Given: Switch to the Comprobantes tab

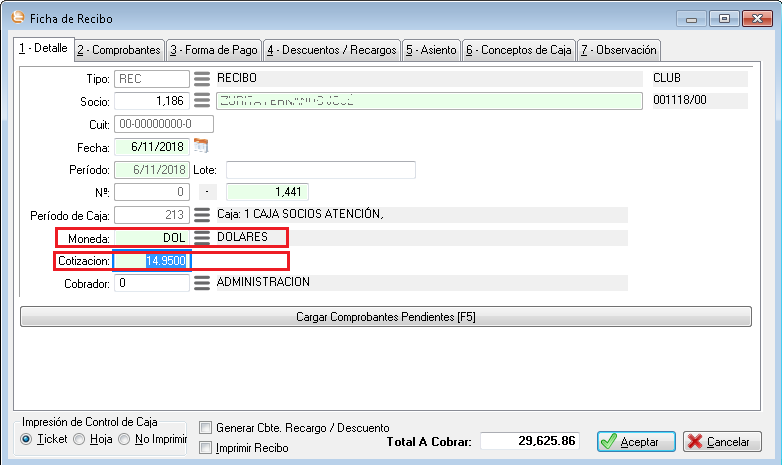Looking at the screenshot, I should pos(119,49).
